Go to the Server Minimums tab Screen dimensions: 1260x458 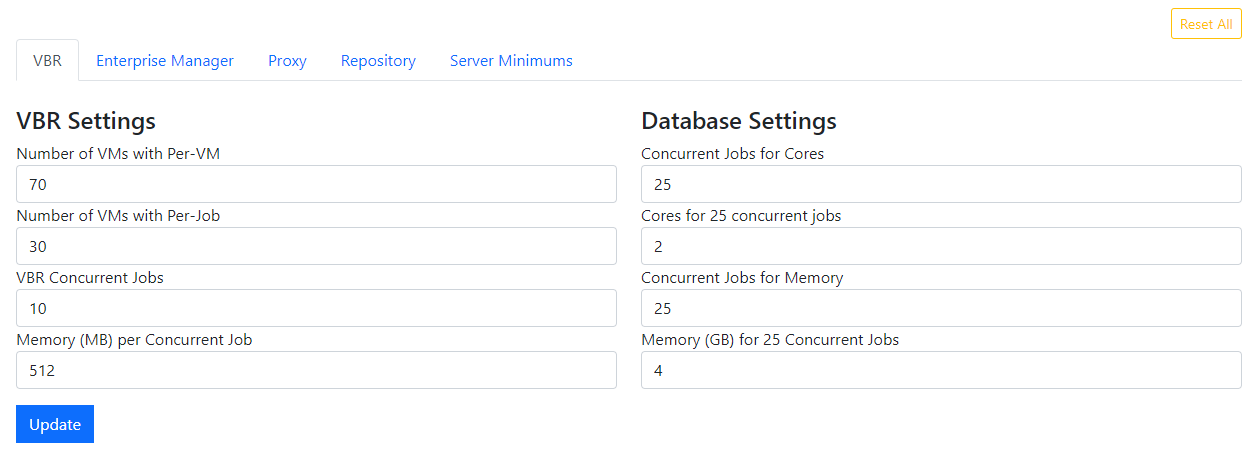point(511,61)
